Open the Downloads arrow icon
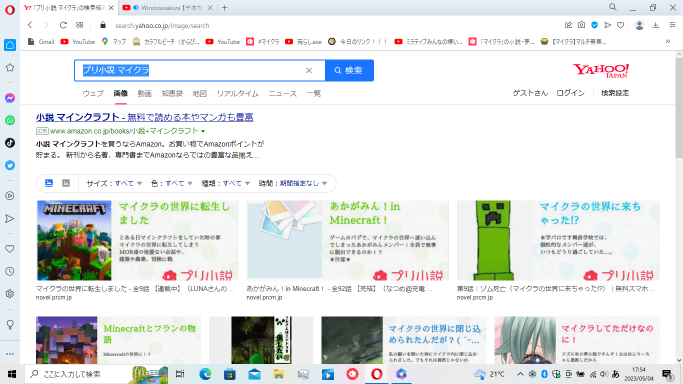 [x=656, y=25]
